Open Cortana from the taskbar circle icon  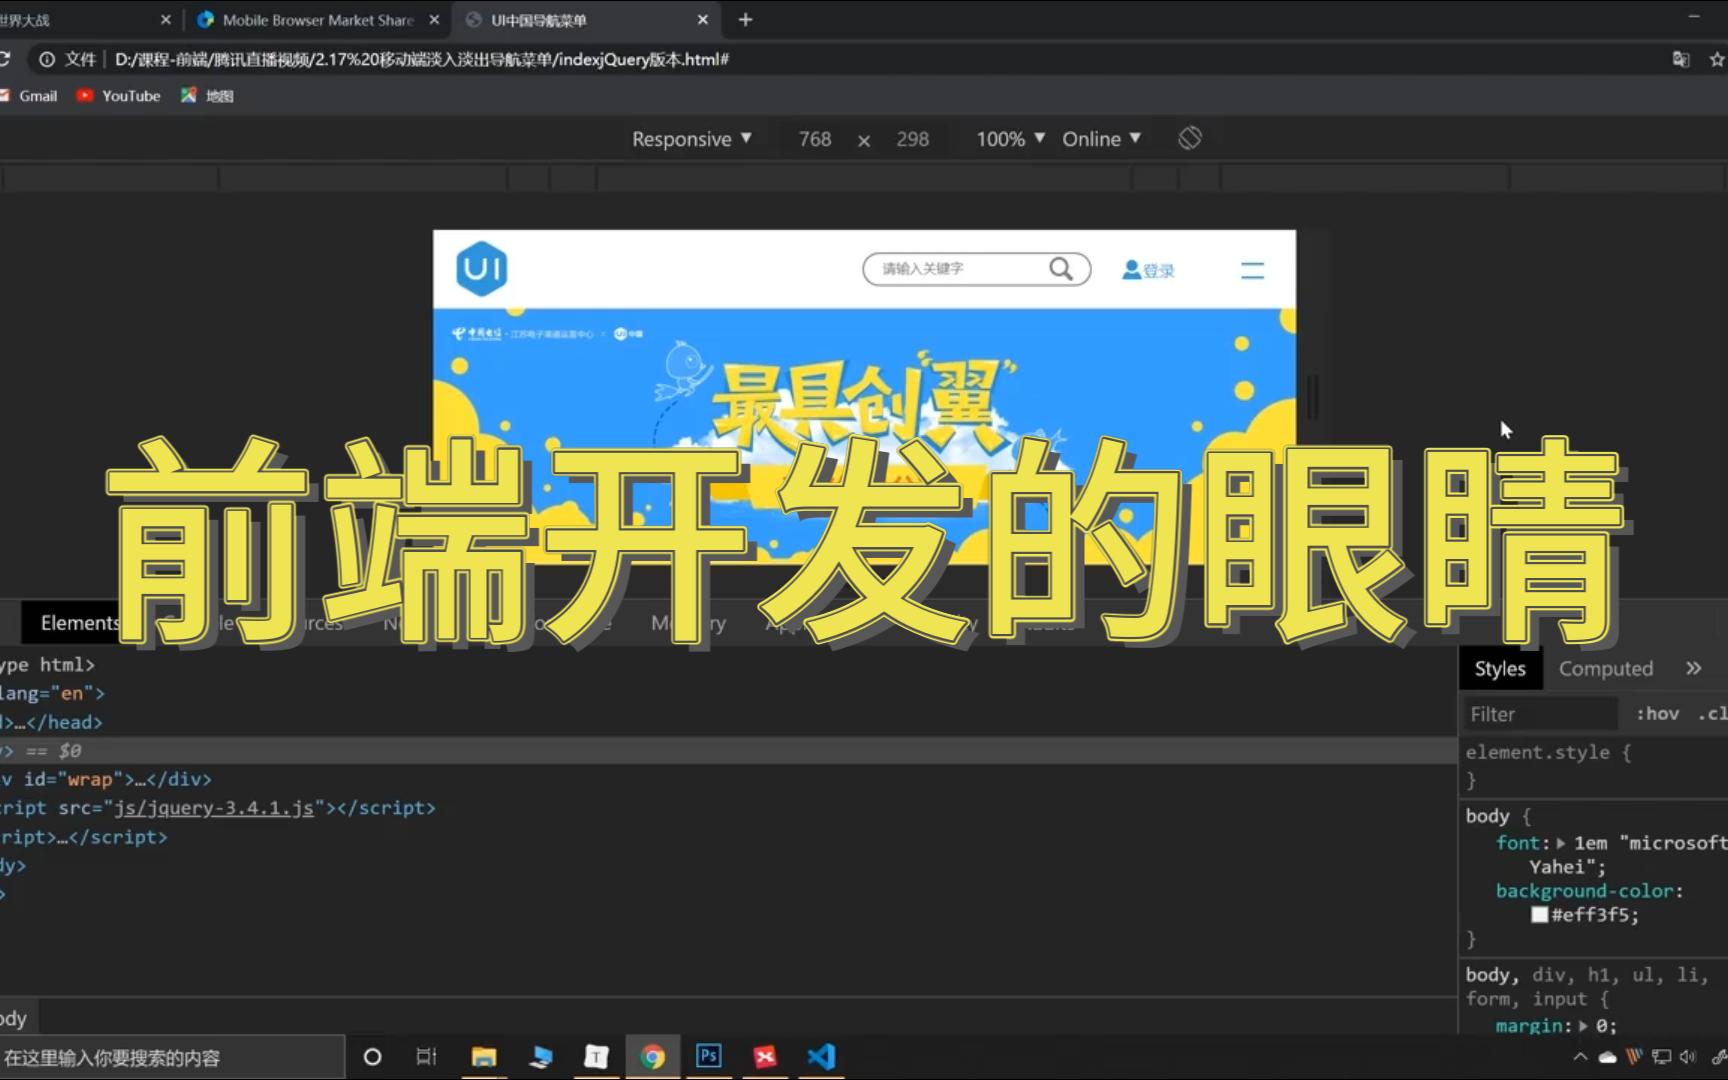point(372,1057)
